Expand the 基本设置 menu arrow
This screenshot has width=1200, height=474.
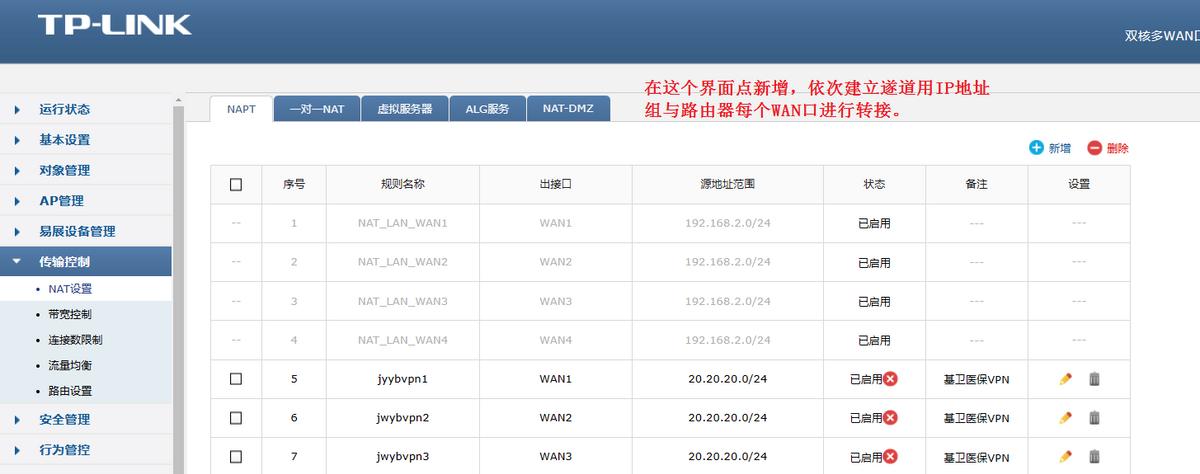[17, 140]
